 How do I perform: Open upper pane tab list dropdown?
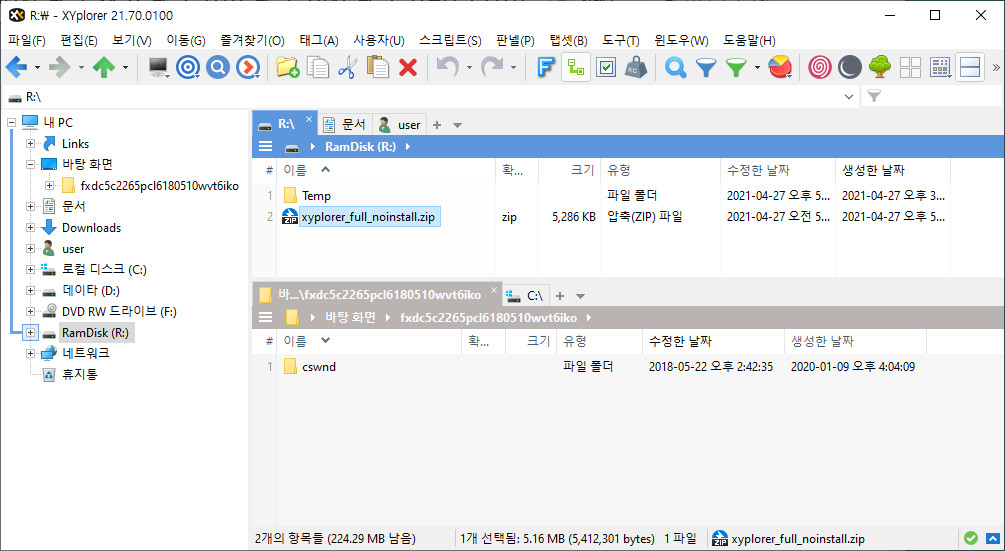[x=457, y=125]
